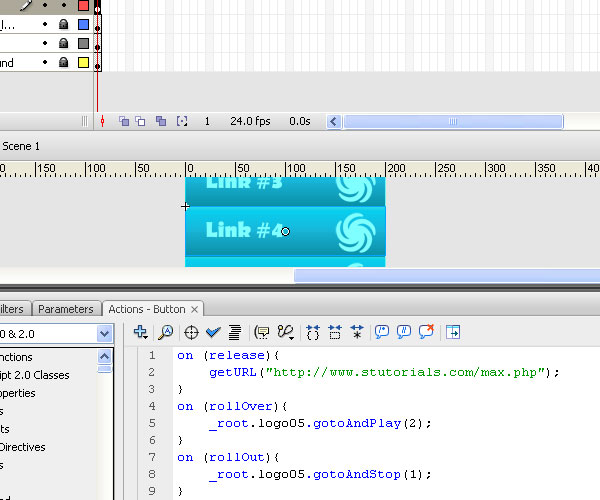Switch to Parameters tab
Viewport: 600px width, 500px height.
(66, 309)
